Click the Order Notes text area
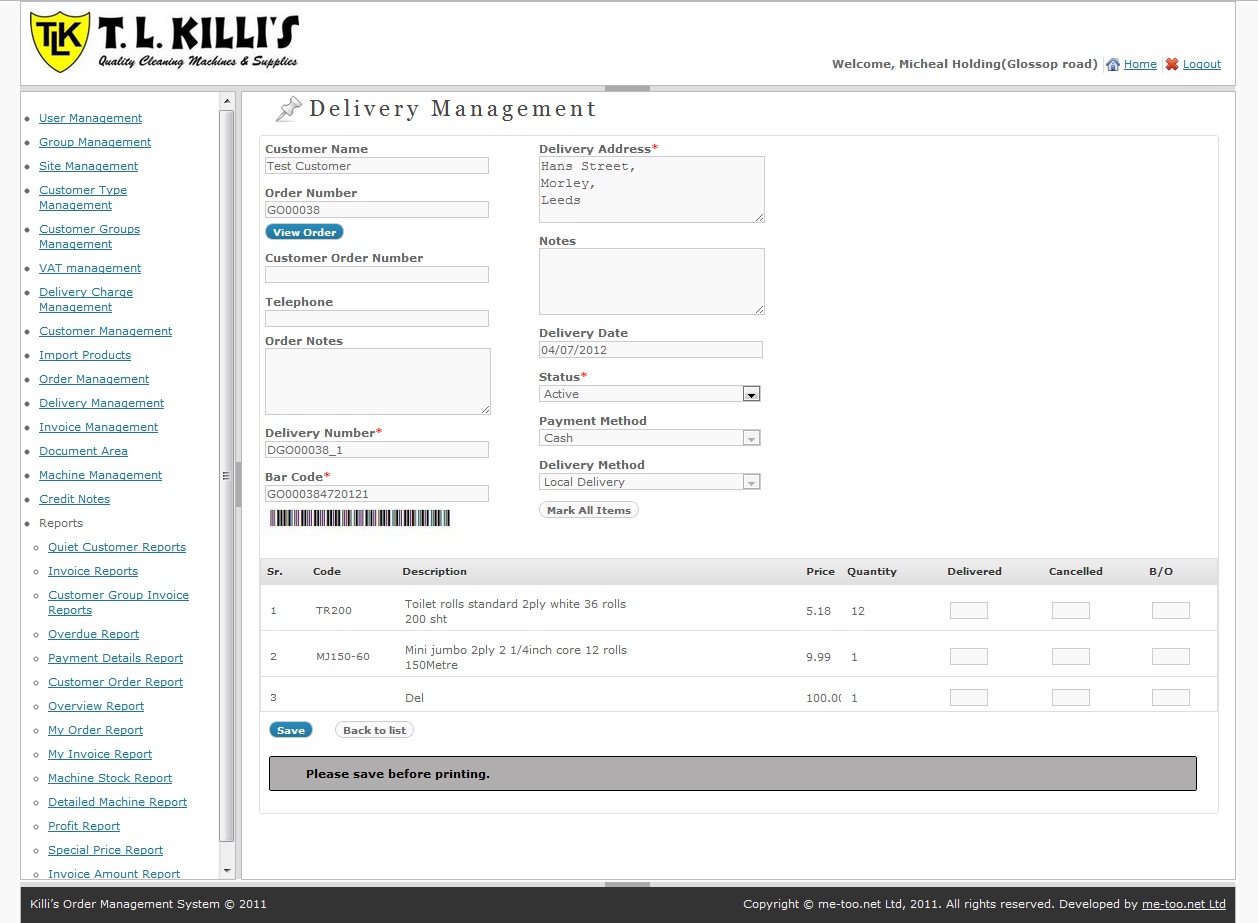 (378, 381)
